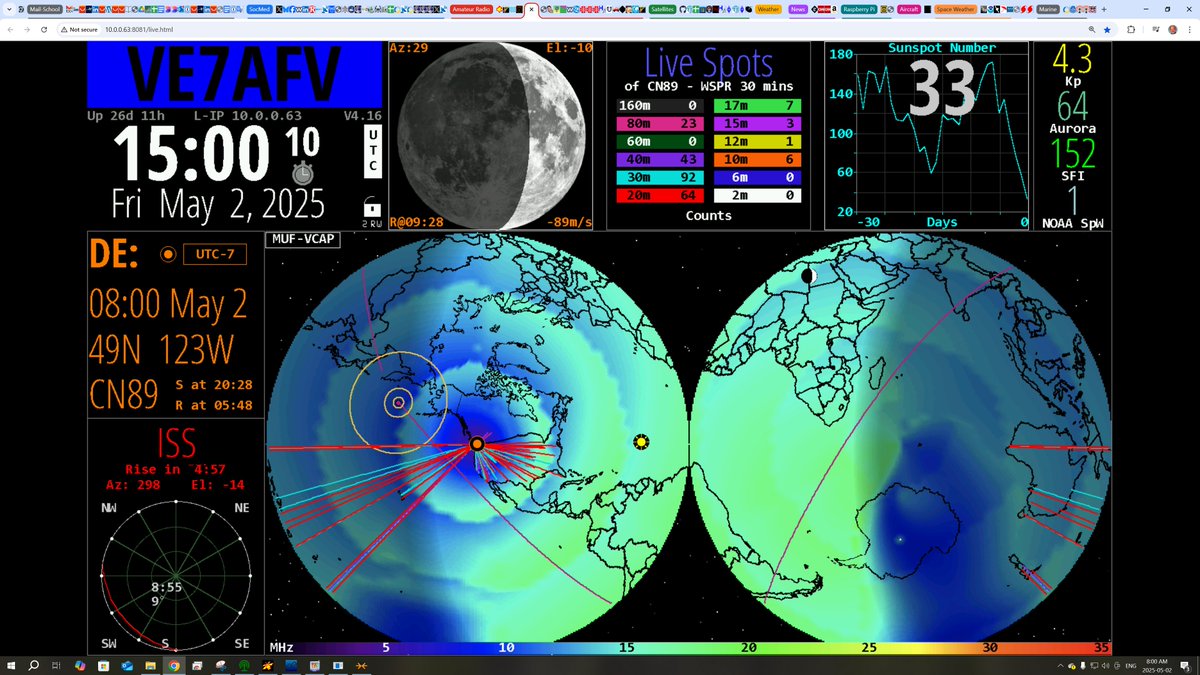
Task: Click the CN89 grid locator text
Action: coord(124,394)
